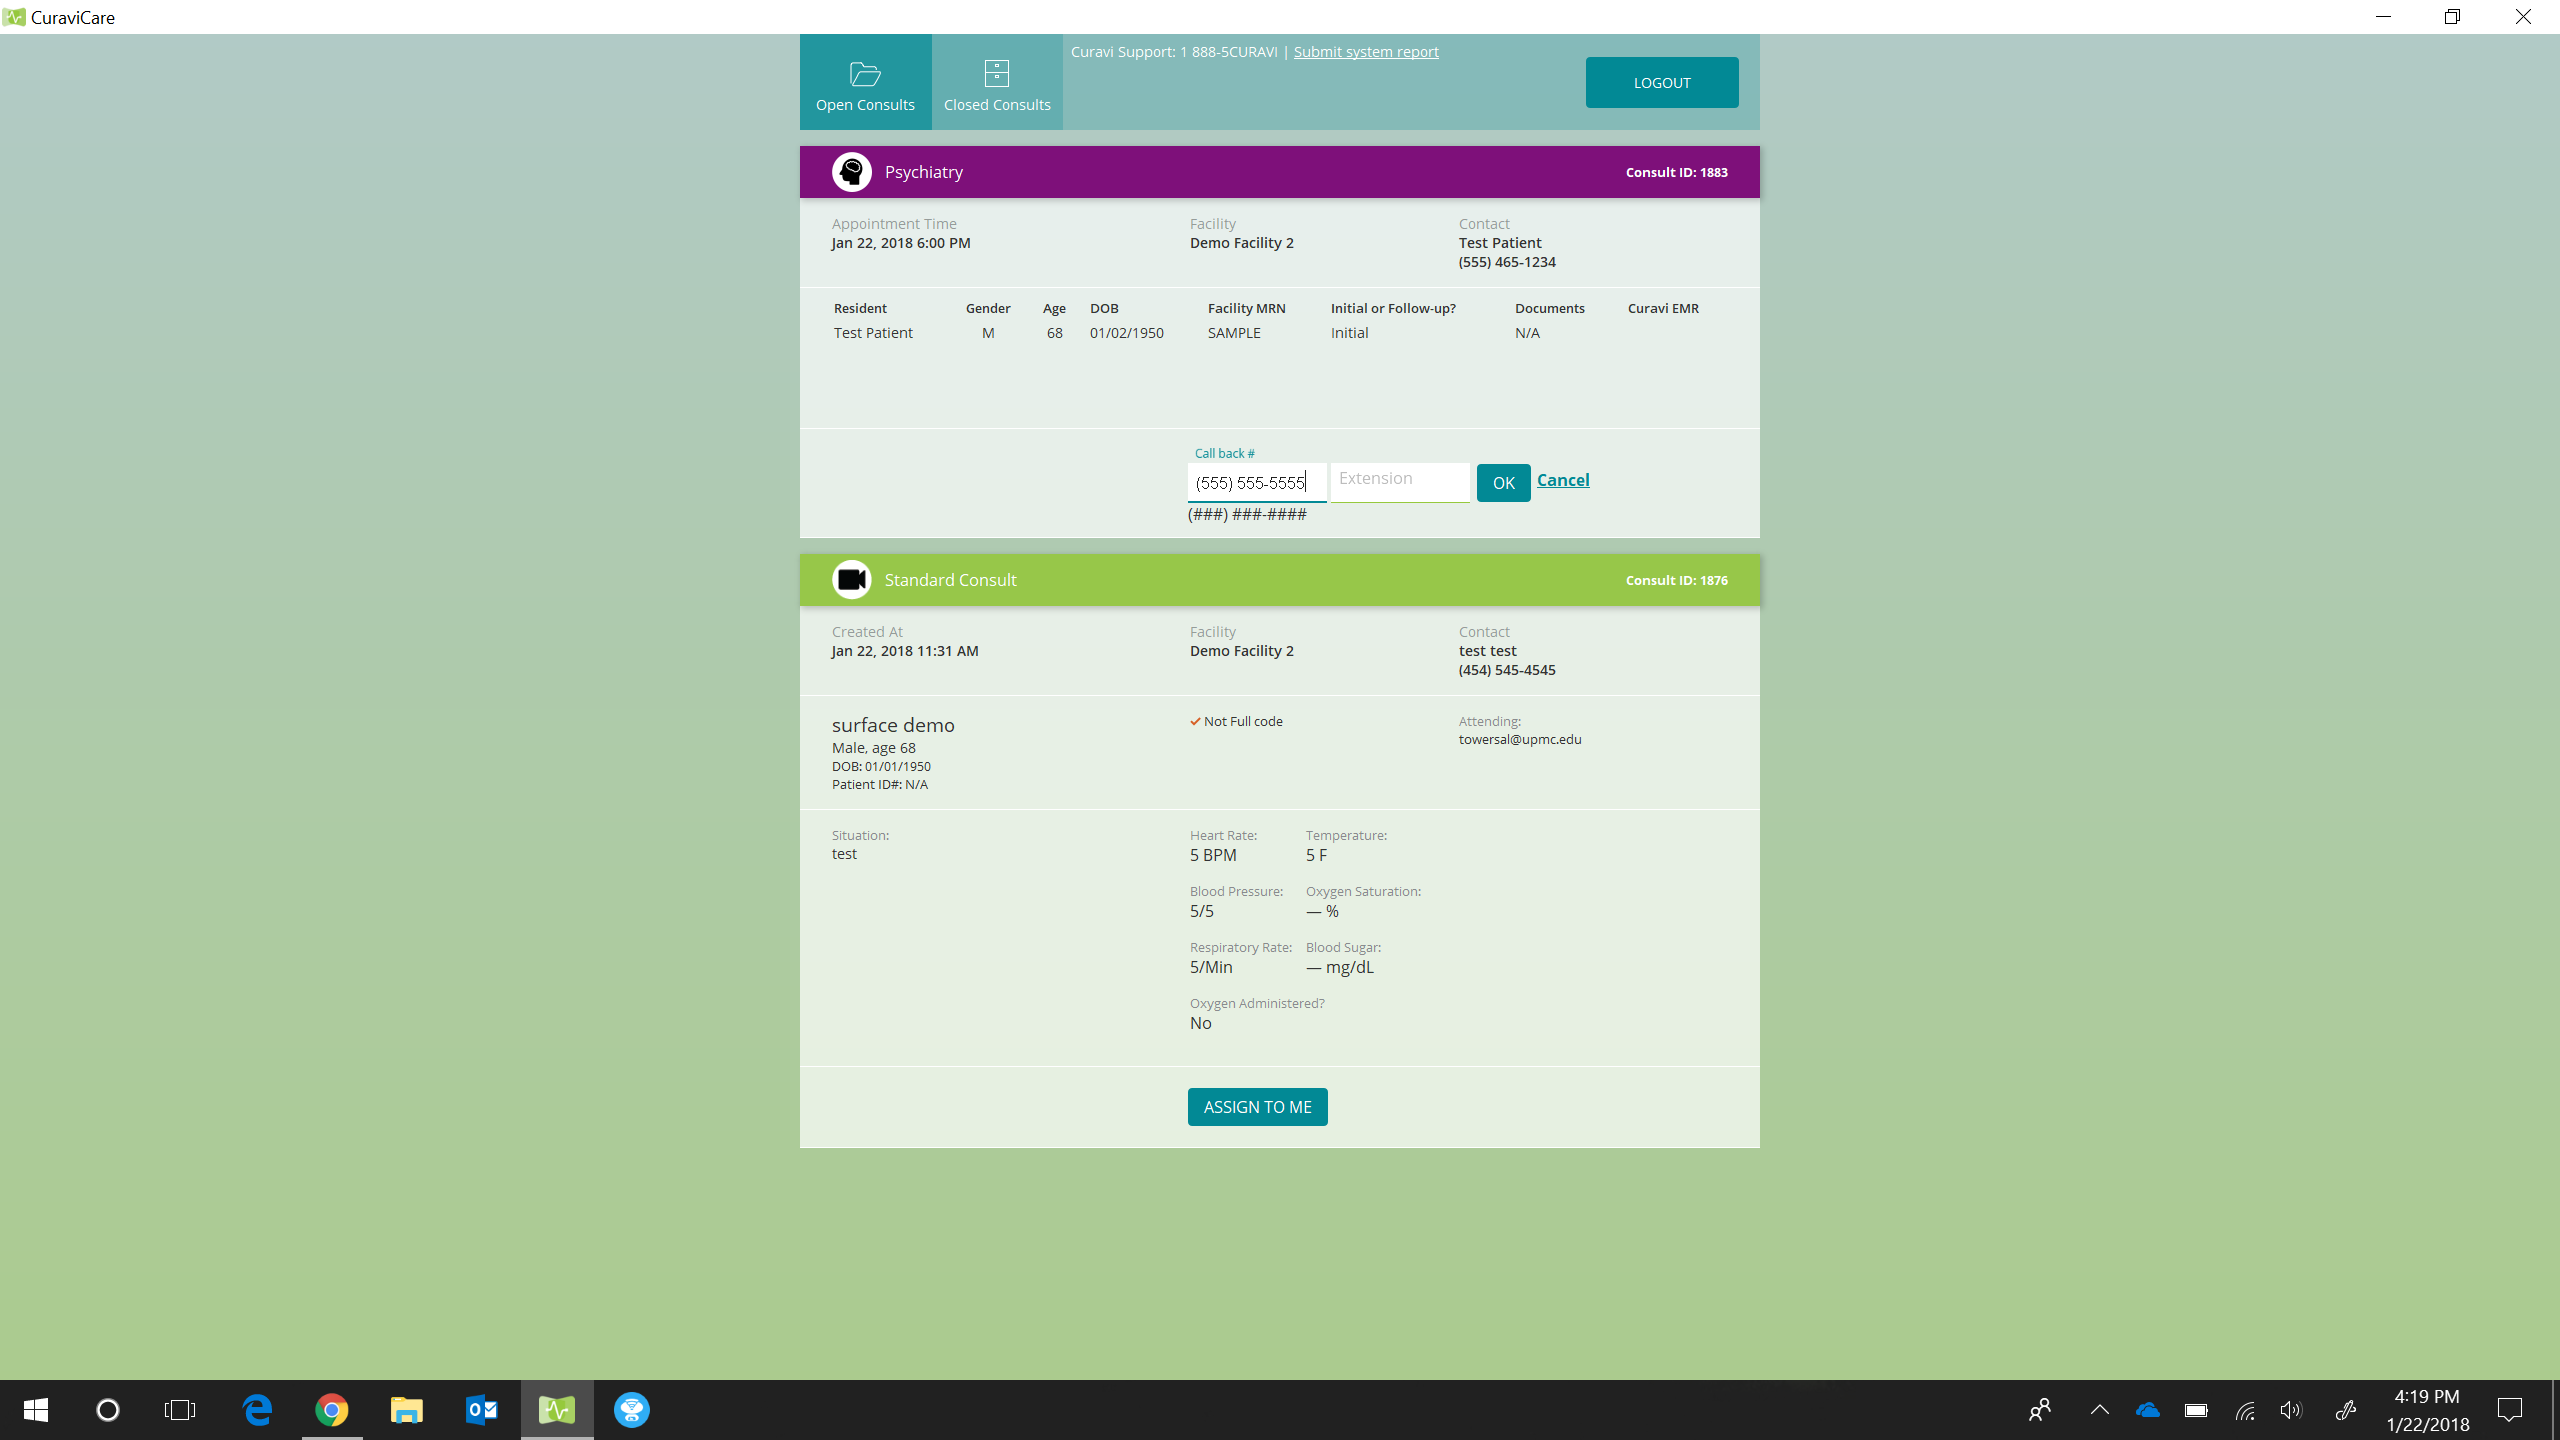2560x1440 pixels.
Task: Open the Submit system report link
Action: (1366, 52)
